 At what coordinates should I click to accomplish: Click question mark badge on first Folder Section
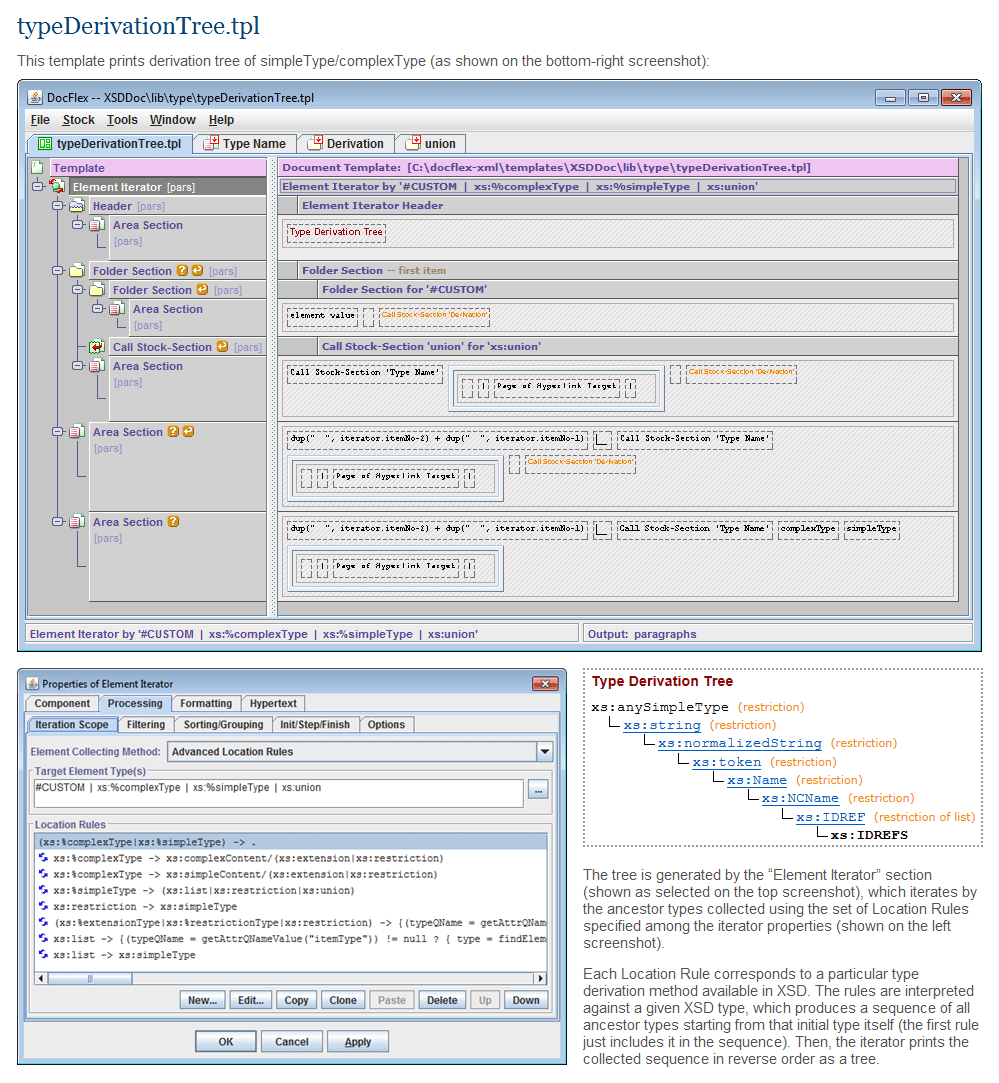tap(182, 271)
